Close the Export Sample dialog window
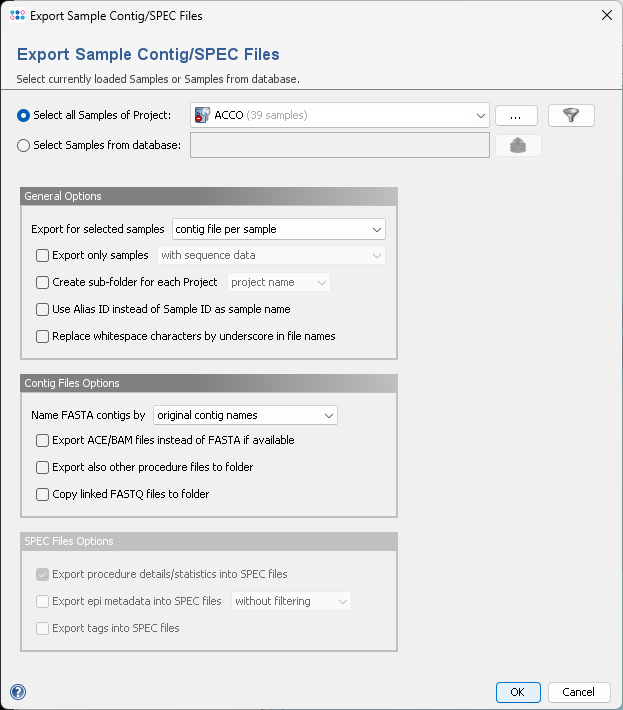The width and height of the screenshot is (623, 710). 605,16
